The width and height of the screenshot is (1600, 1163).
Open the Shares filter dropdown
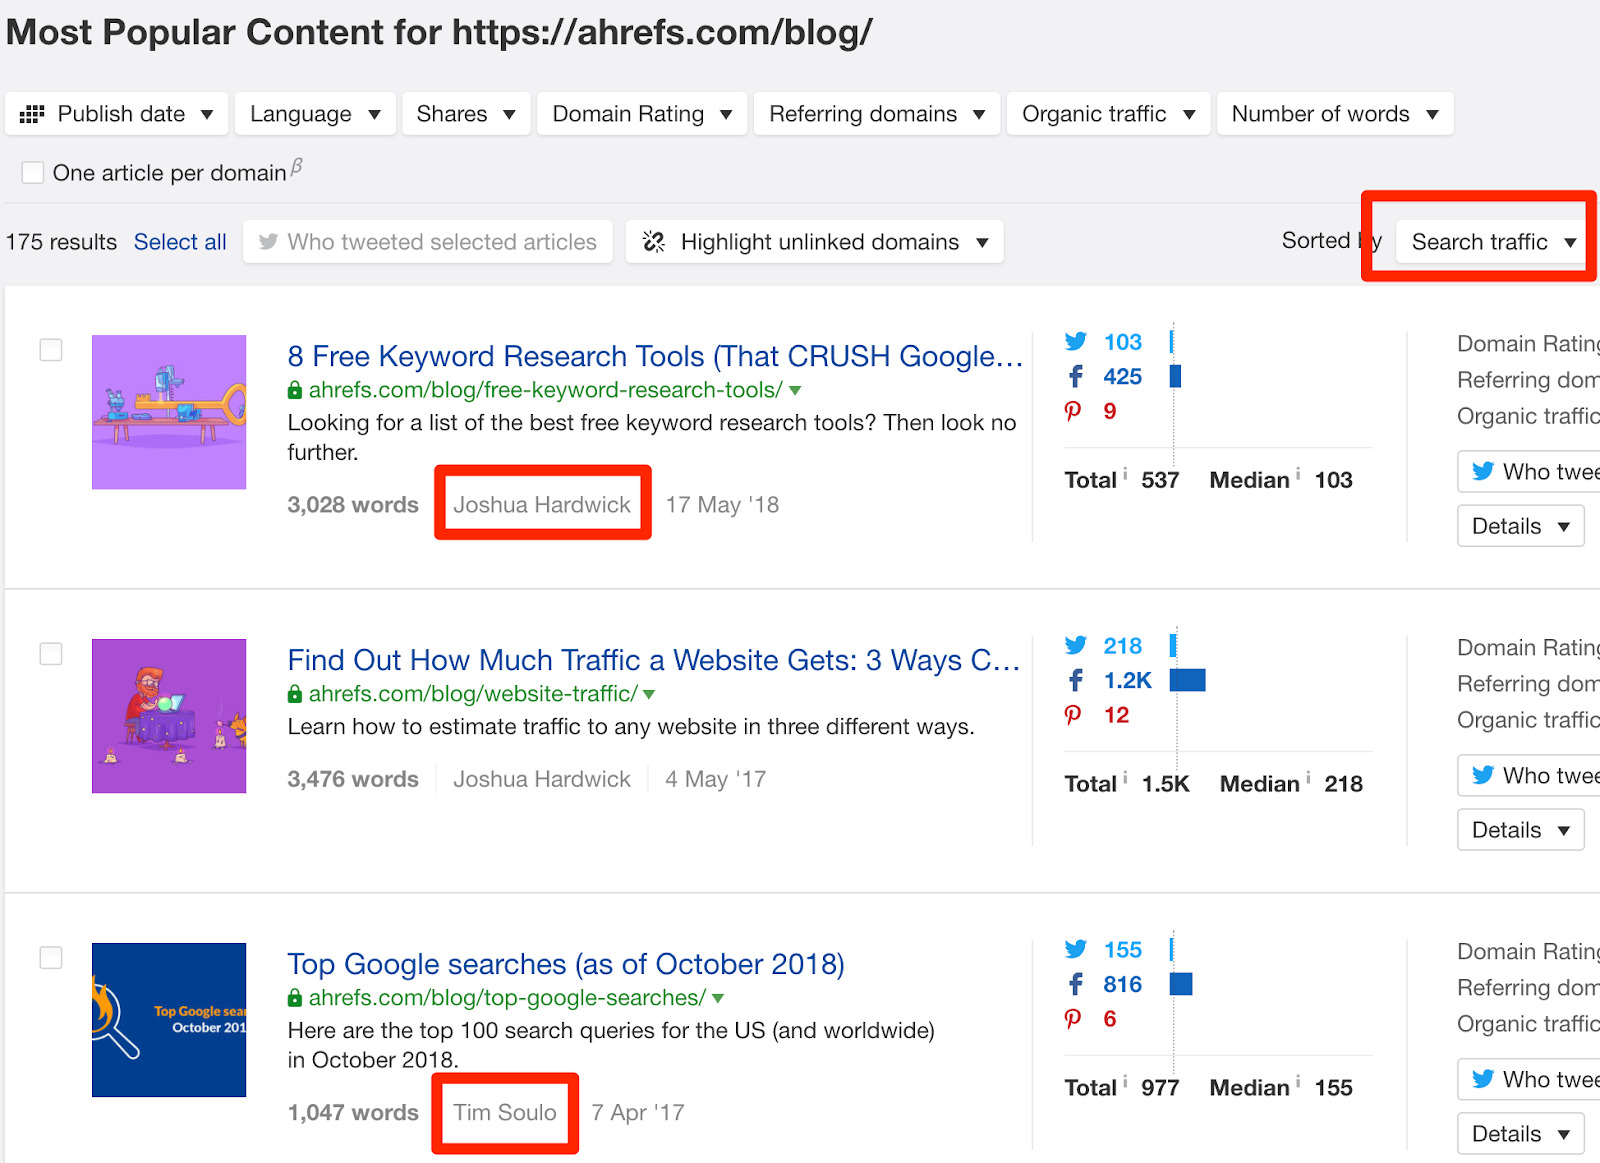(x=466, y=114)
